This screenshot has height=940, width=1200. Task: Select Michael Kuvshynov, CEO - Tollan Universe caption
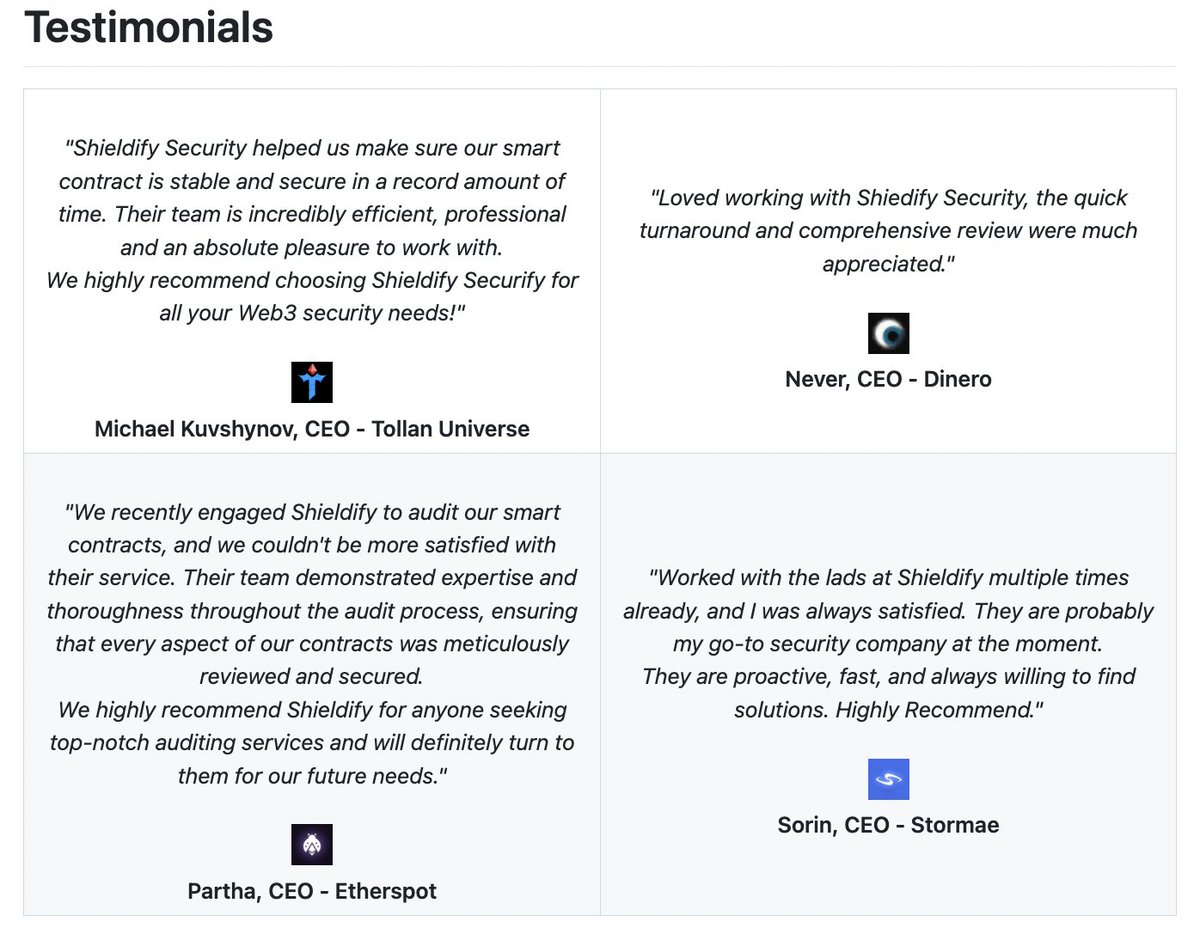point(312,429)
